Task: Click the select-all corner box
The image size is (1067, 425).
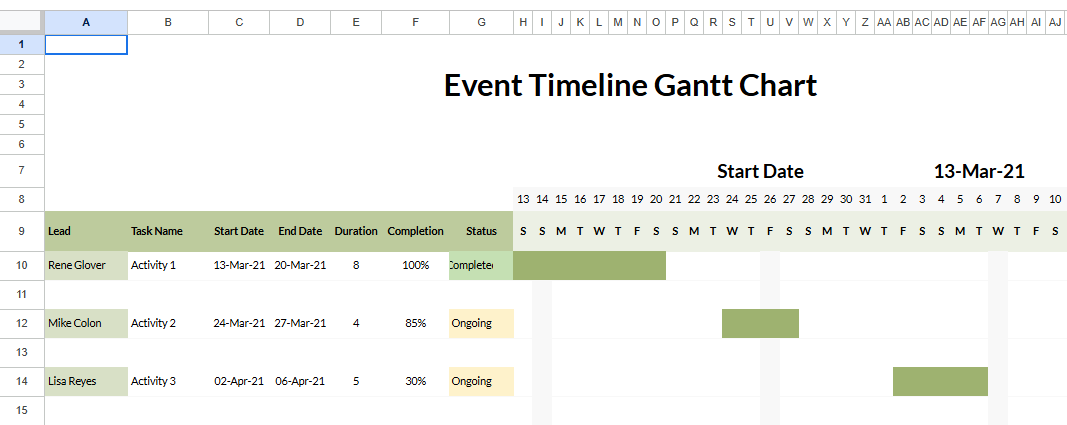Action: point(22,22)
